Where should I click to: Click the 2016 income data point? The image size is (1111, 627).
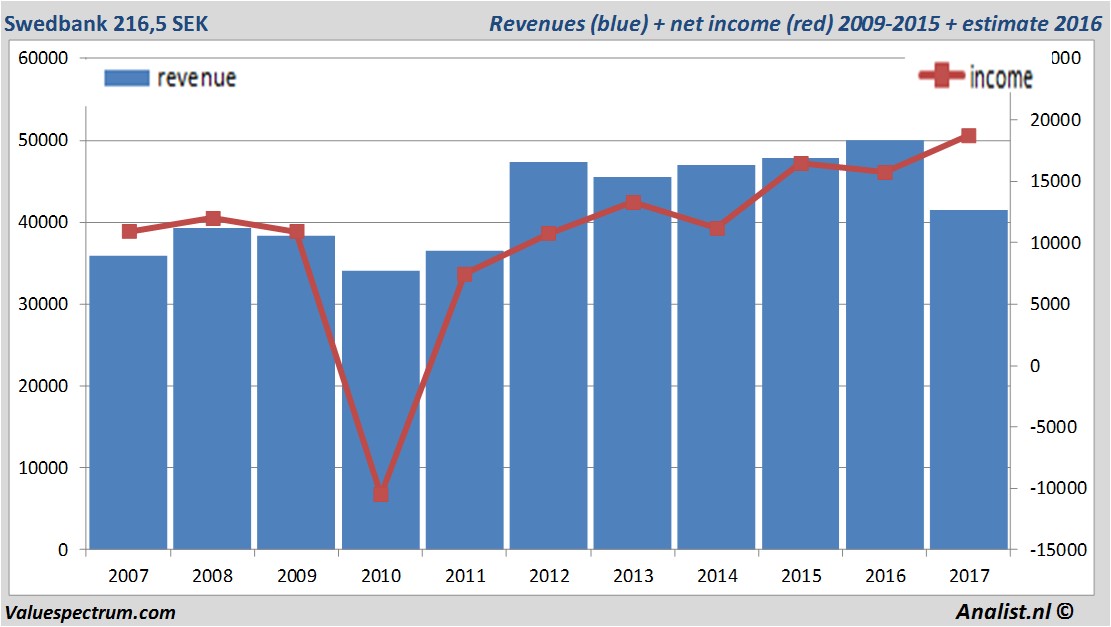click(885, 172)
